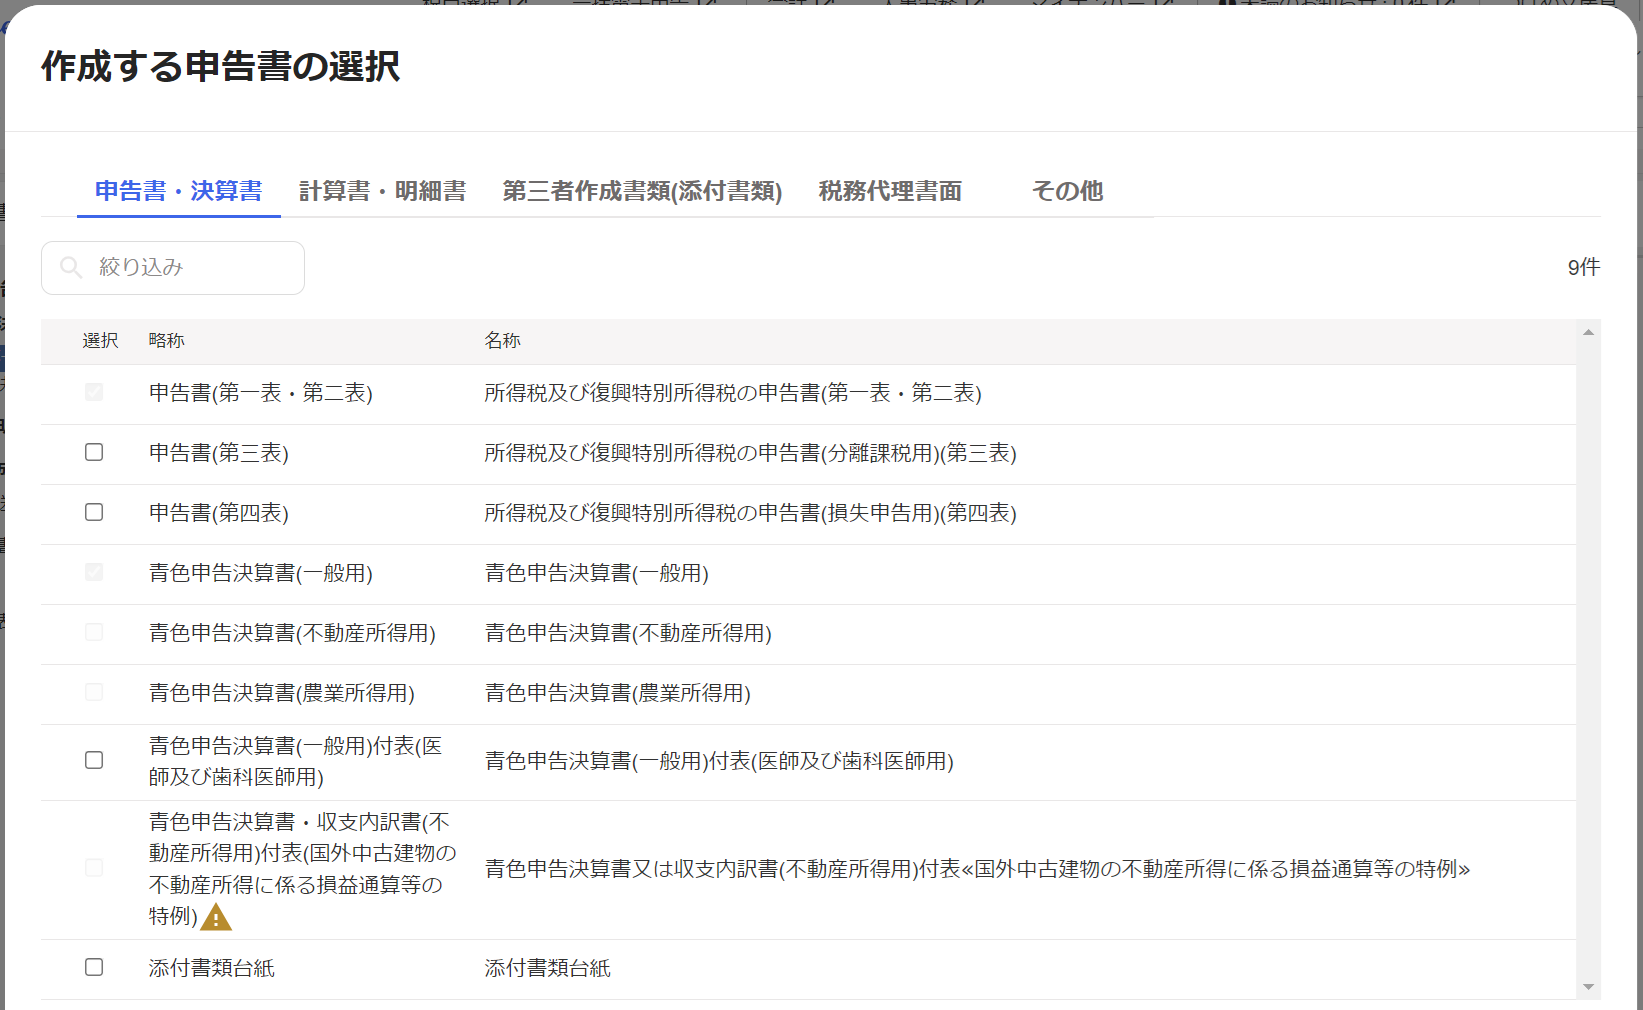
Task: Select the 税務代理書面 tab
Action: click(890, 191)
